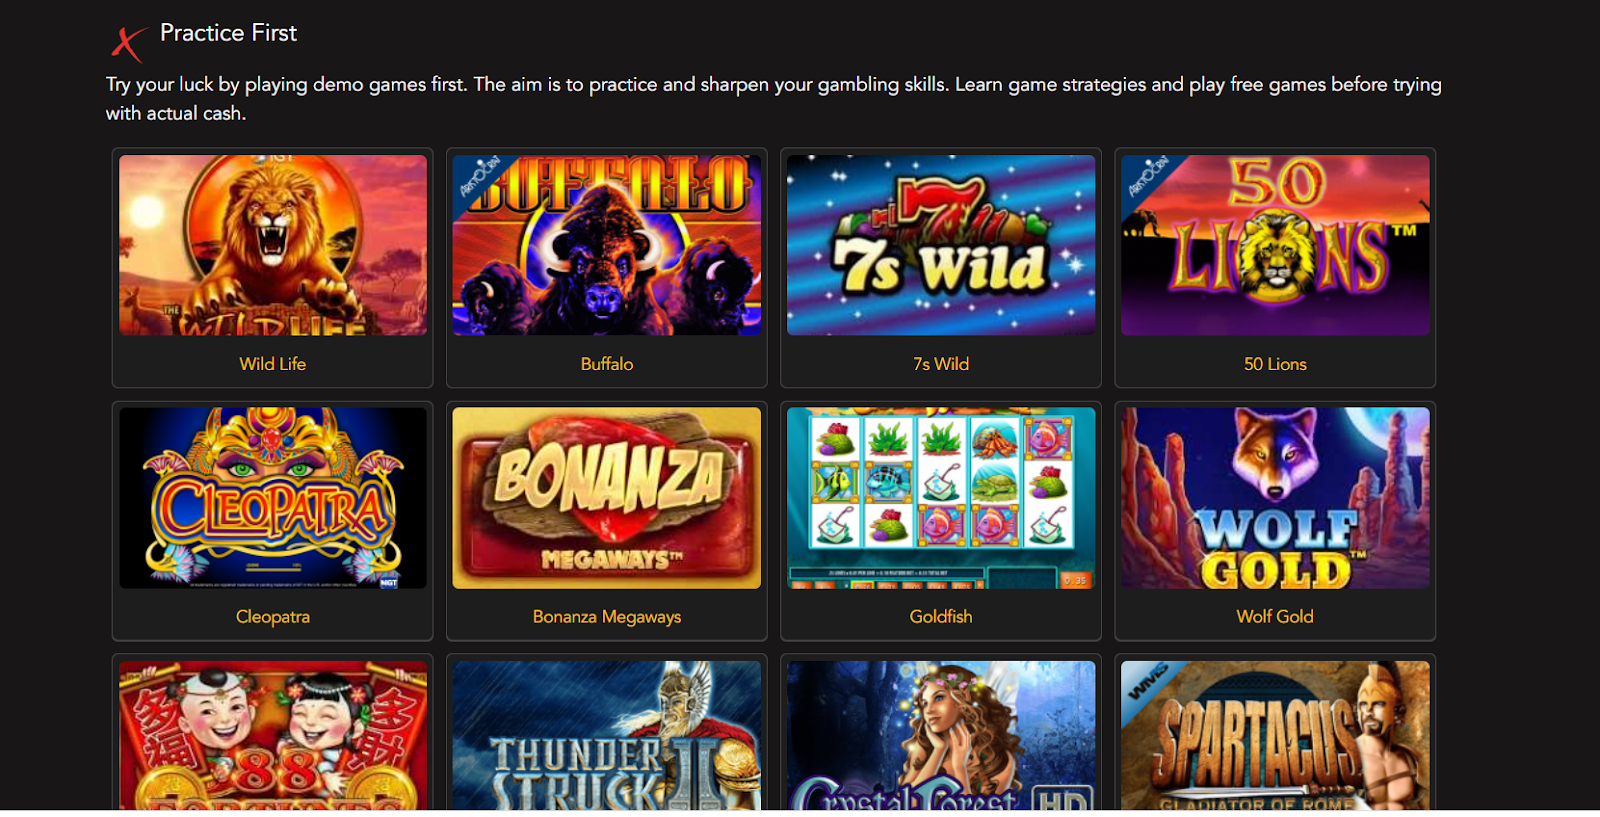The image size is (1600, 817).
Task: Open the Wild Life lion game thumbnail
Action: (273, 245)
